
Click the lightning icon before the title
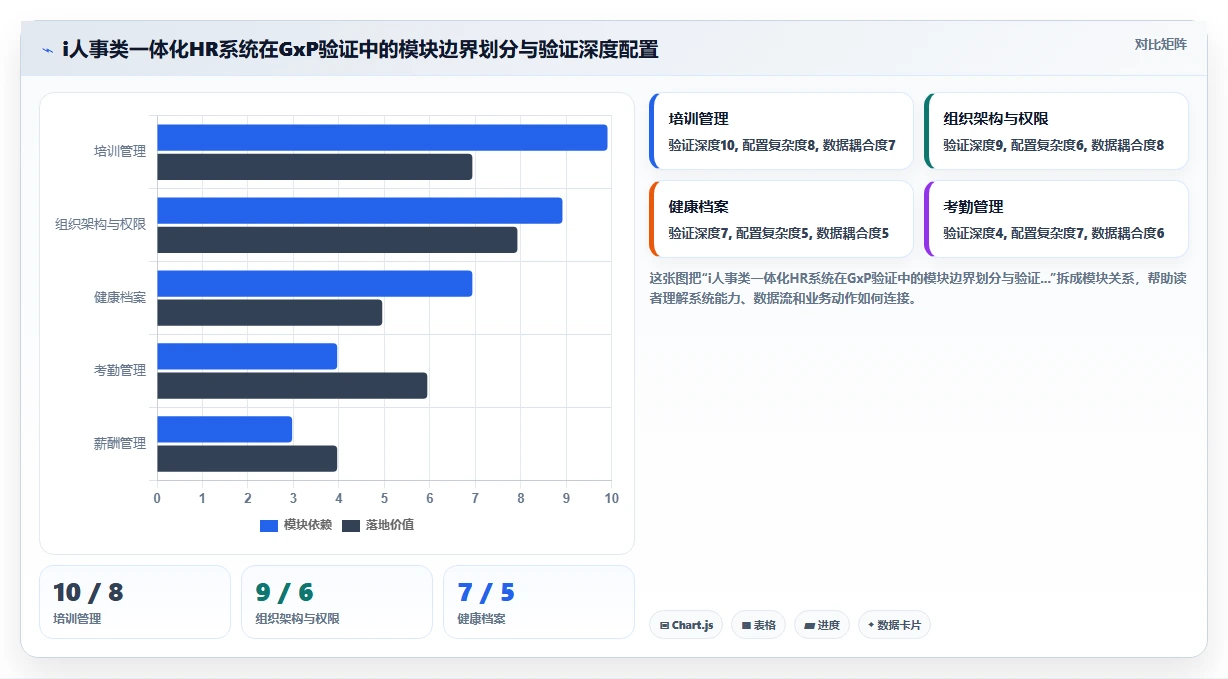pos(48,50)
